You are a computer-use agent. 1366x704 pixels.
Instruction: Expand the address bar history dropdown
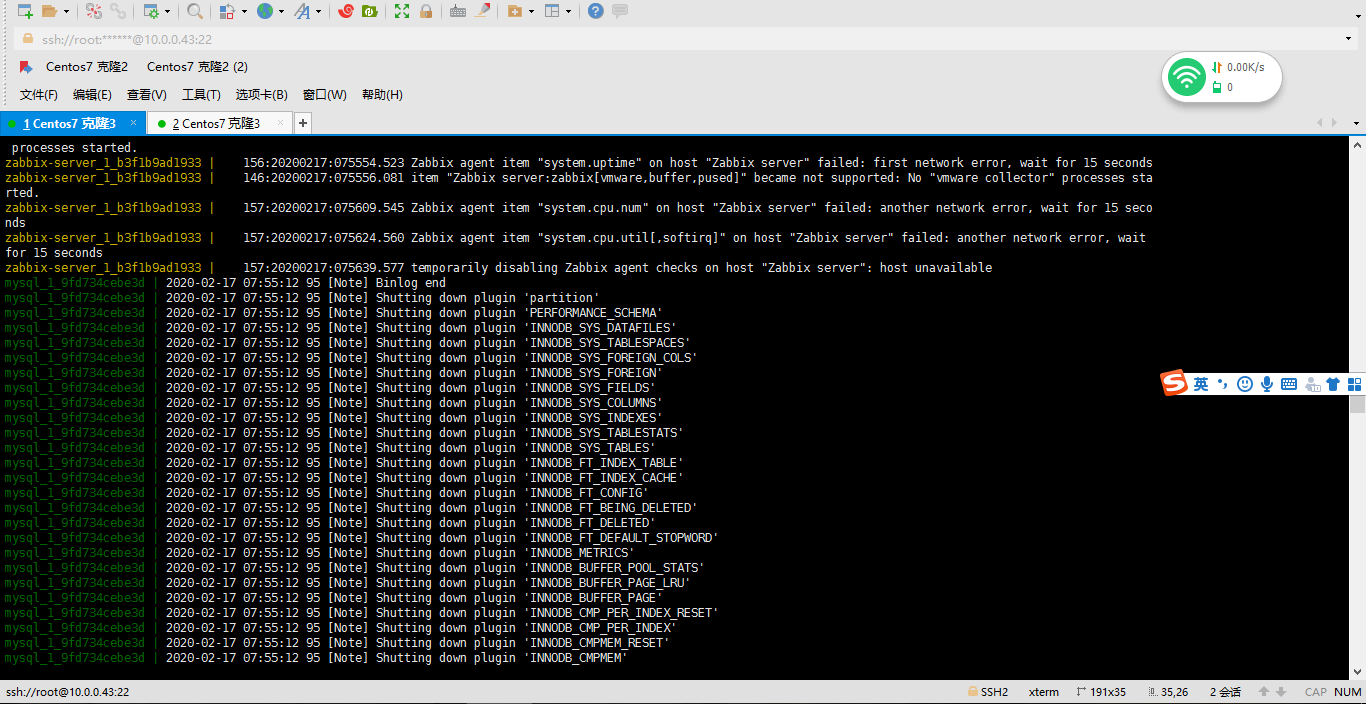(x=1349, y=39)
